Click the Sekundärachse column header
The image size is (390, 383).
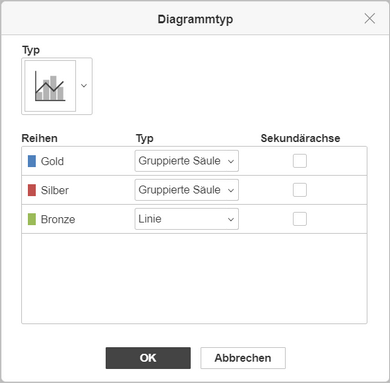[300, 138]
